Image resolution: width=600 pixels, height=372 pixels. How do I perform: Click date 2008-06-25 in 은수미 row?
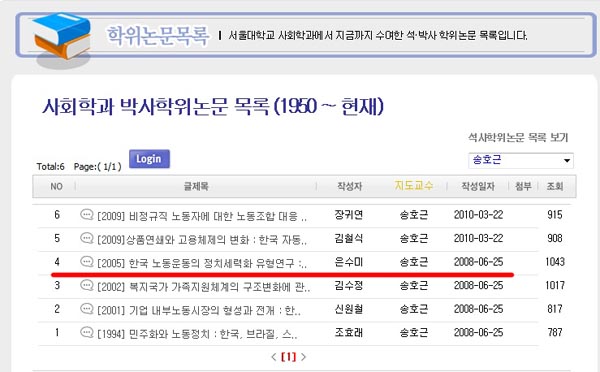tap(478, 262)
